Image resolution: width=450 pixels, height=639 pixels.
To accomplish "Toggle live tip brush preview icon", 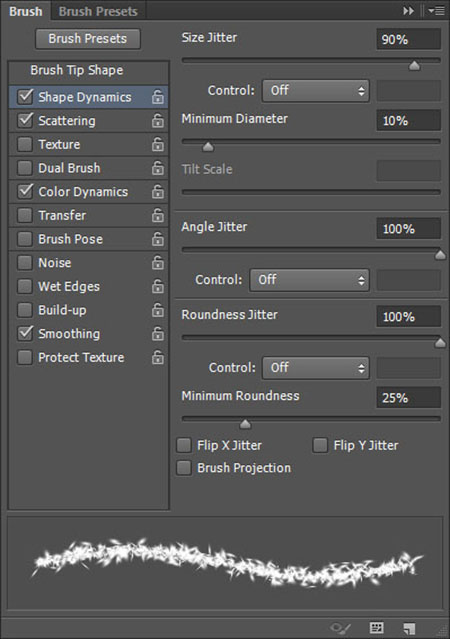I will 340,628.
